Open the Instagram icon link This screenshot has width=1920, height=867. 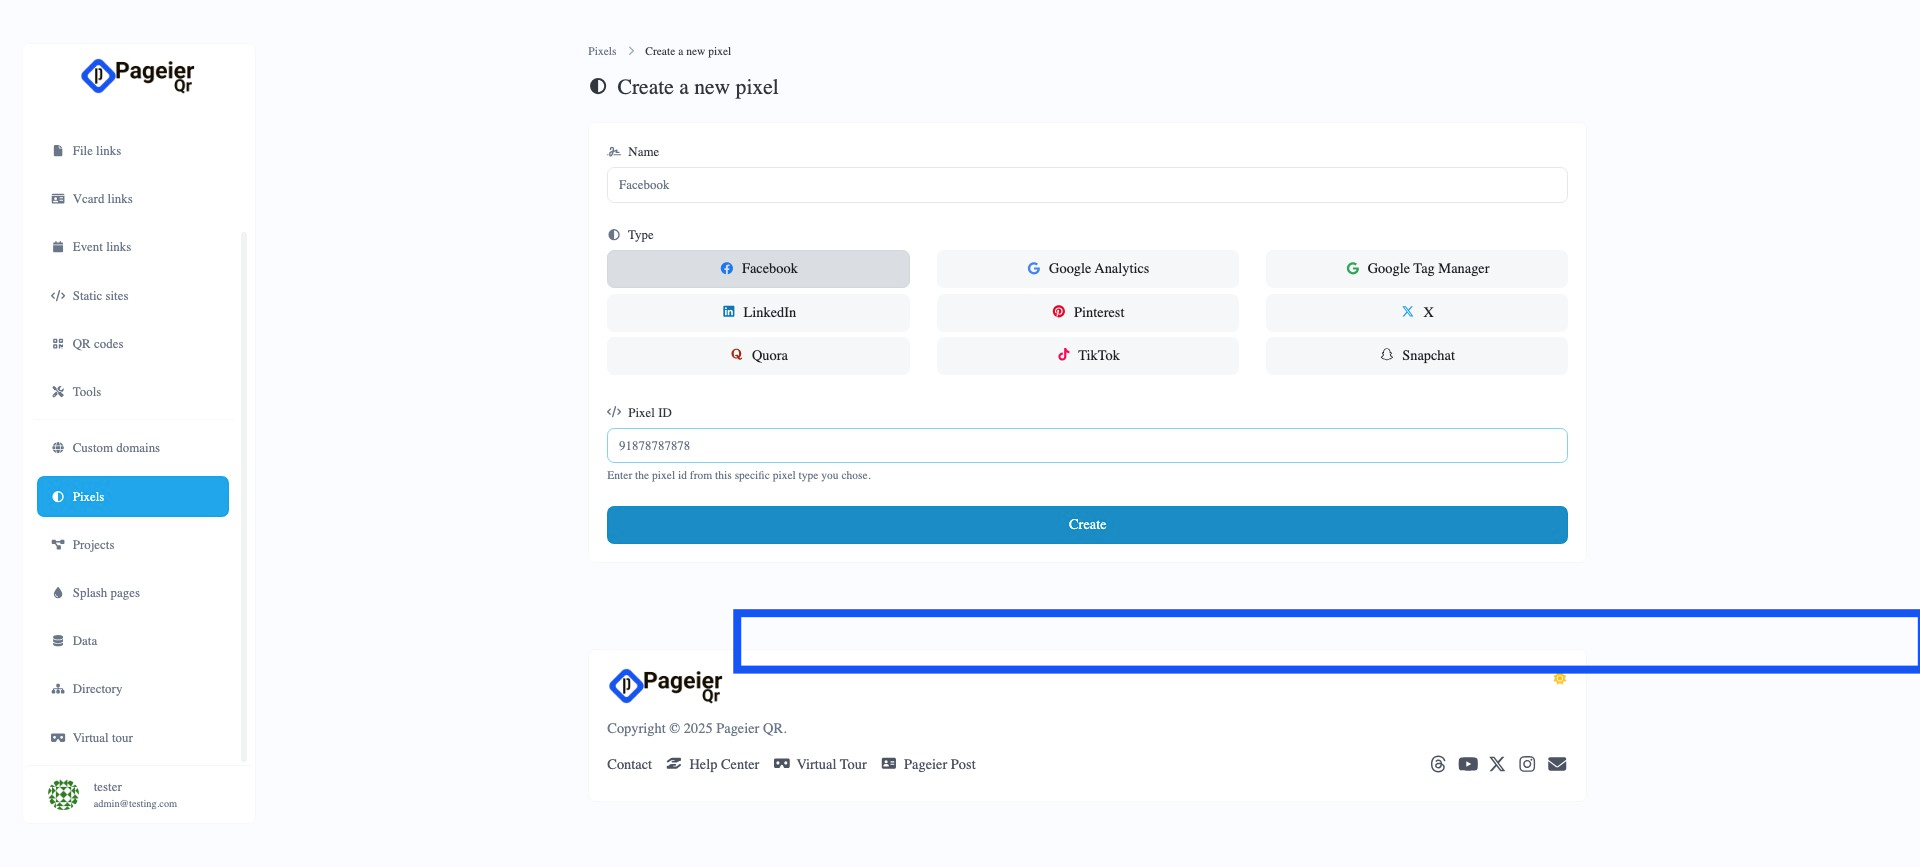1527,764
